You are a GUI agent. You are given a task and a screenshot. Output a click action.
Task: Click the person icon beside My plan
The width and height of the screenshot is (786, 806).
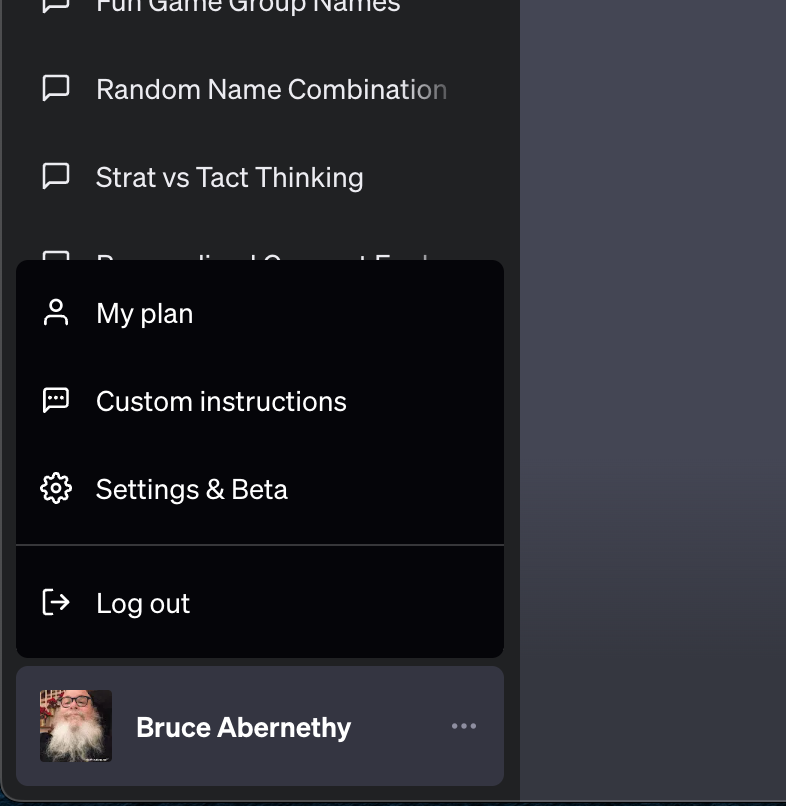[56, 313]
